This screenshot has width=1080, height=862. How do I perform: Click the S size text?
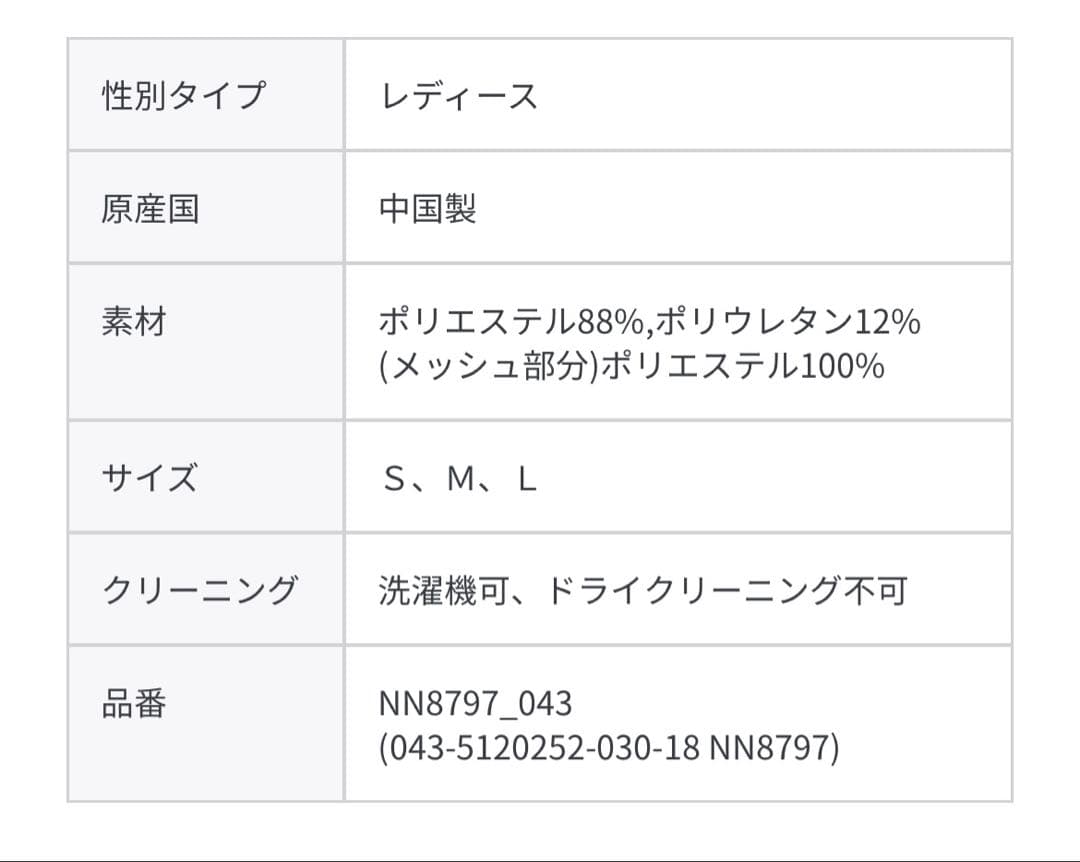(392, 480)
